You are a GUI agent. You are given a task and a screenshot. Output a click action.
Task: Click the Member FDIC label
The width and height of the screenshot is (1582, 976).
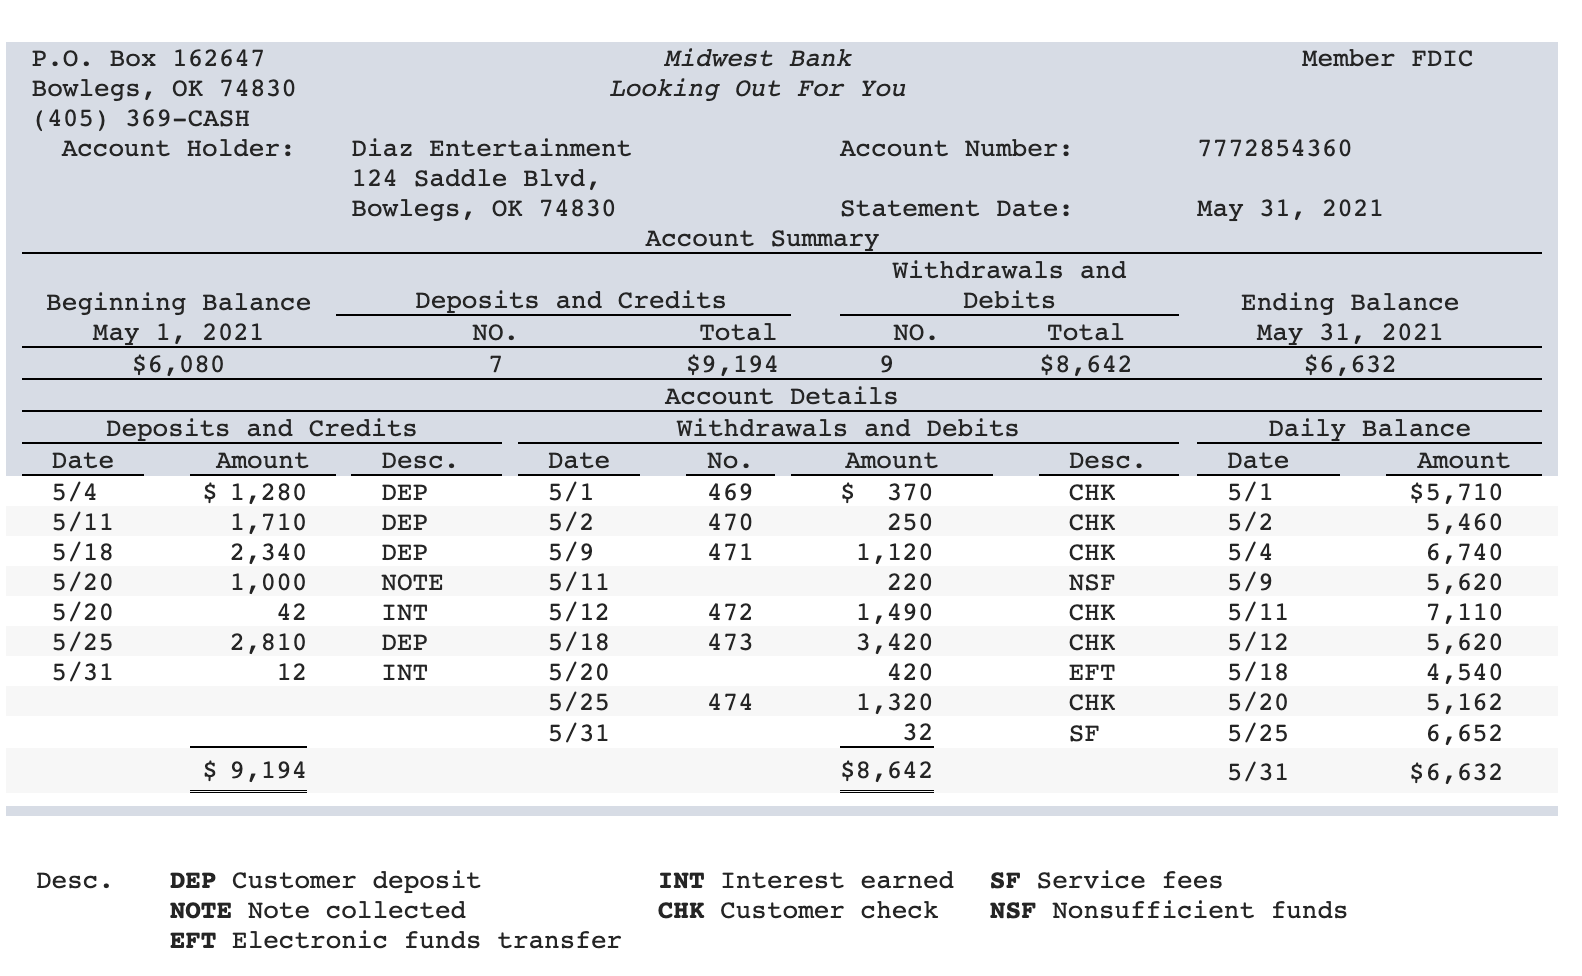1387,59
